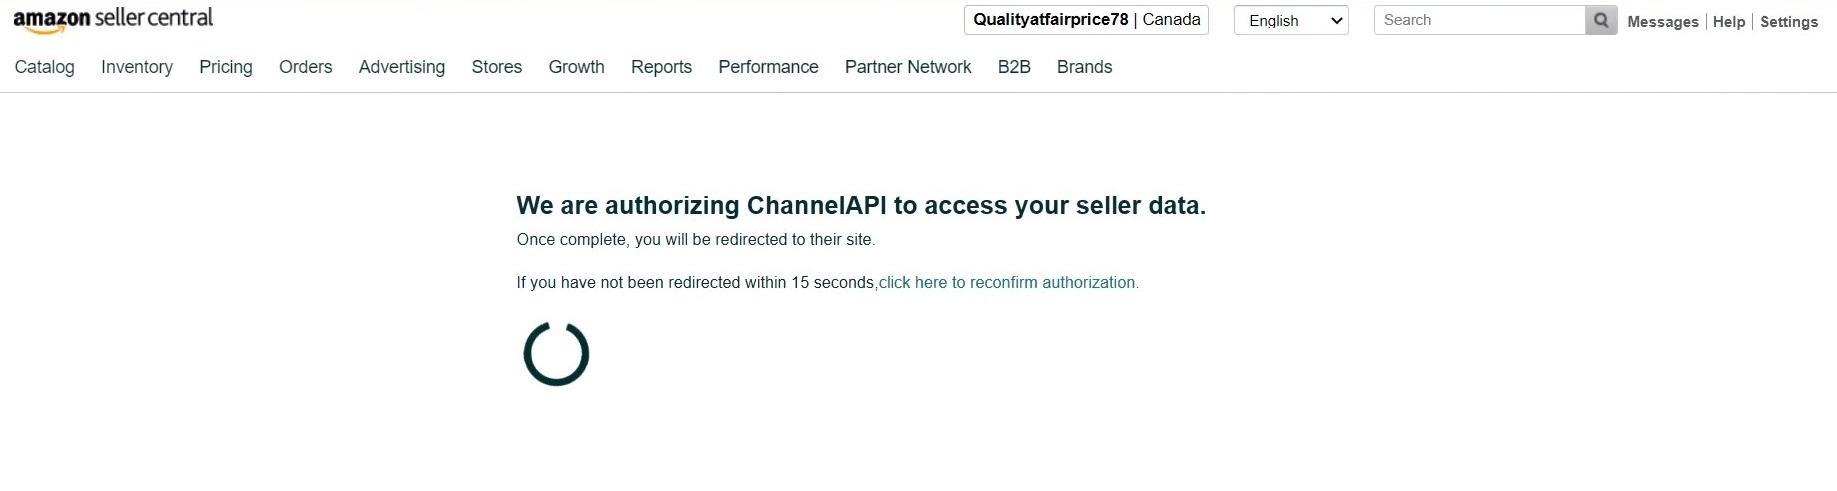
Task: Click the search magnifier icon
Action: tap(1601, 20)
